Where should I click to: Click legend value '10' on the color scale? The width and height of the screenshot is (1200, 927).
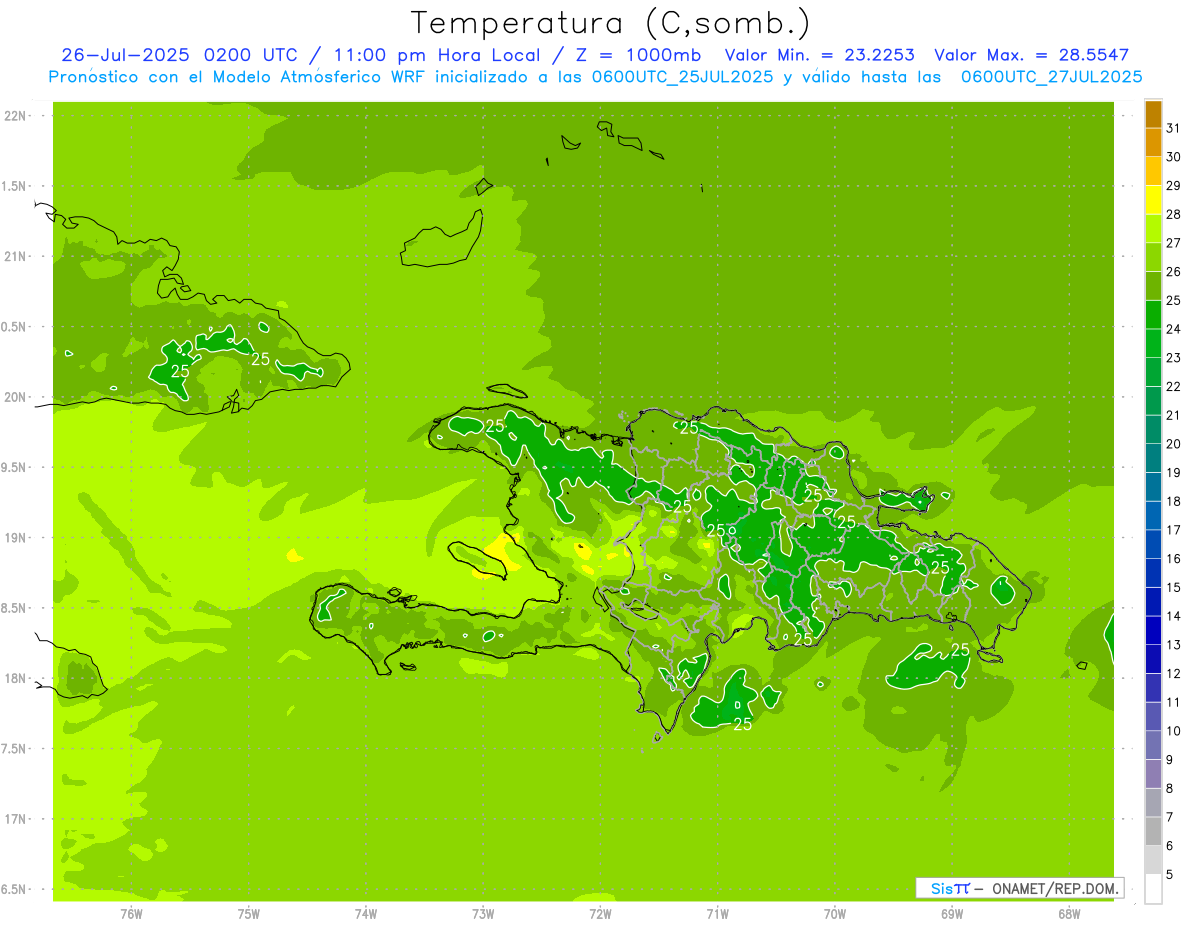(1174, 730)
